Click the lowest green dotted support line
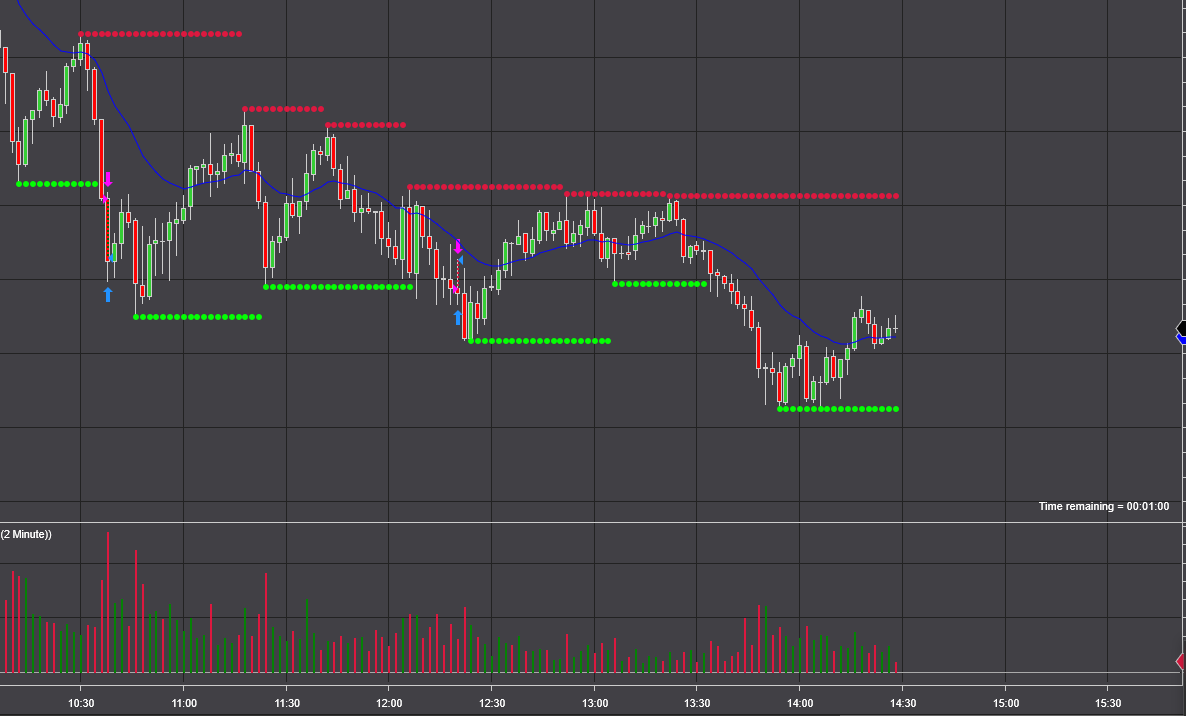The width and height of the screenshot is (1186, 716). tap(838, 409)
